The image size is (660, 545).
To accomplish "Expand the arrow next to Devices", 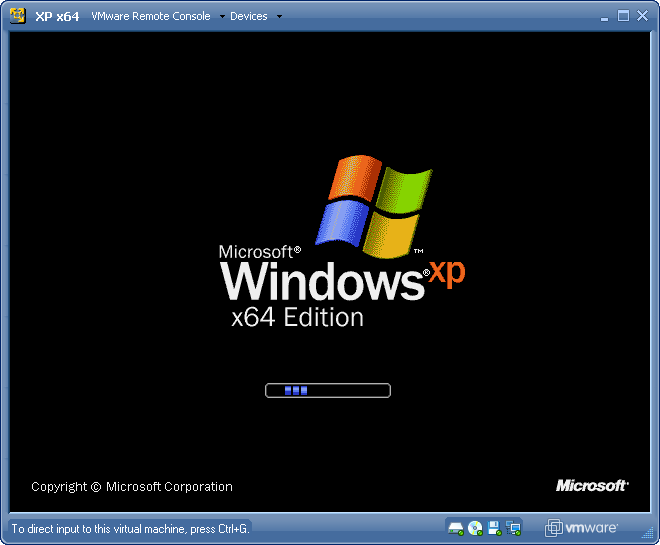I will [279, 16].
